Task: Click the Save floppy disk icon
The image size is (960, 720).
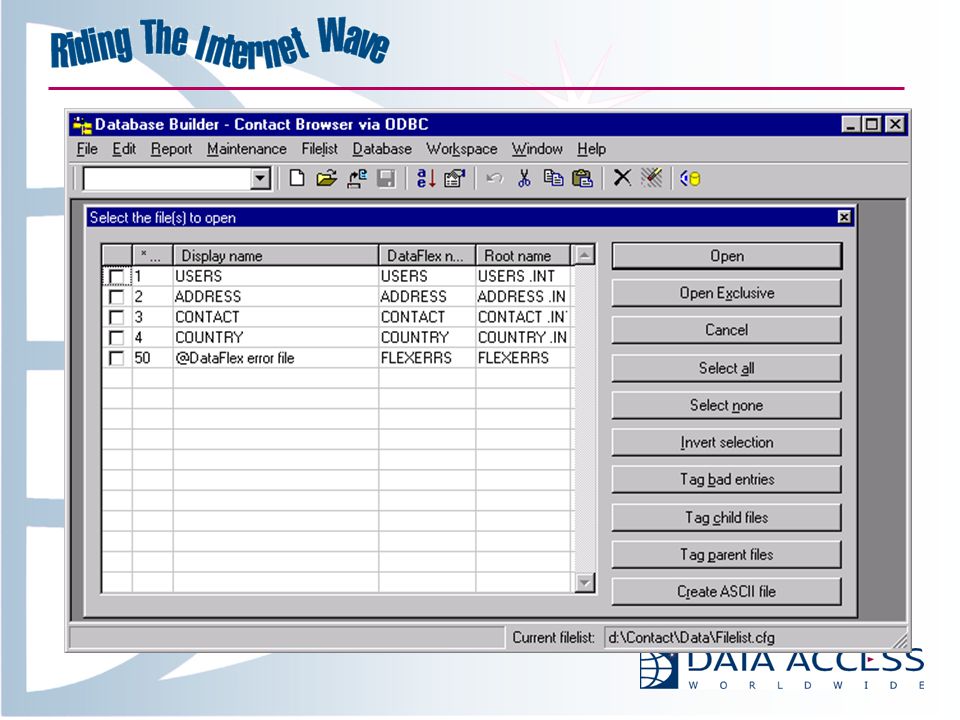Action: coord(386,179)
